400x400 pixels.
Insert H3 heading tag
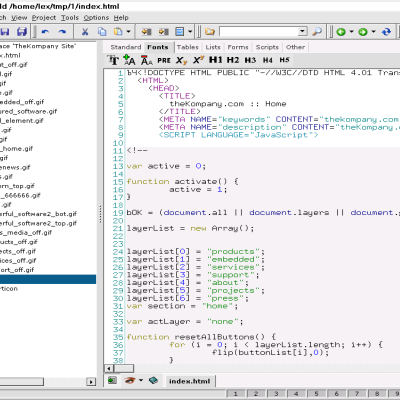[x=250, y=60]
